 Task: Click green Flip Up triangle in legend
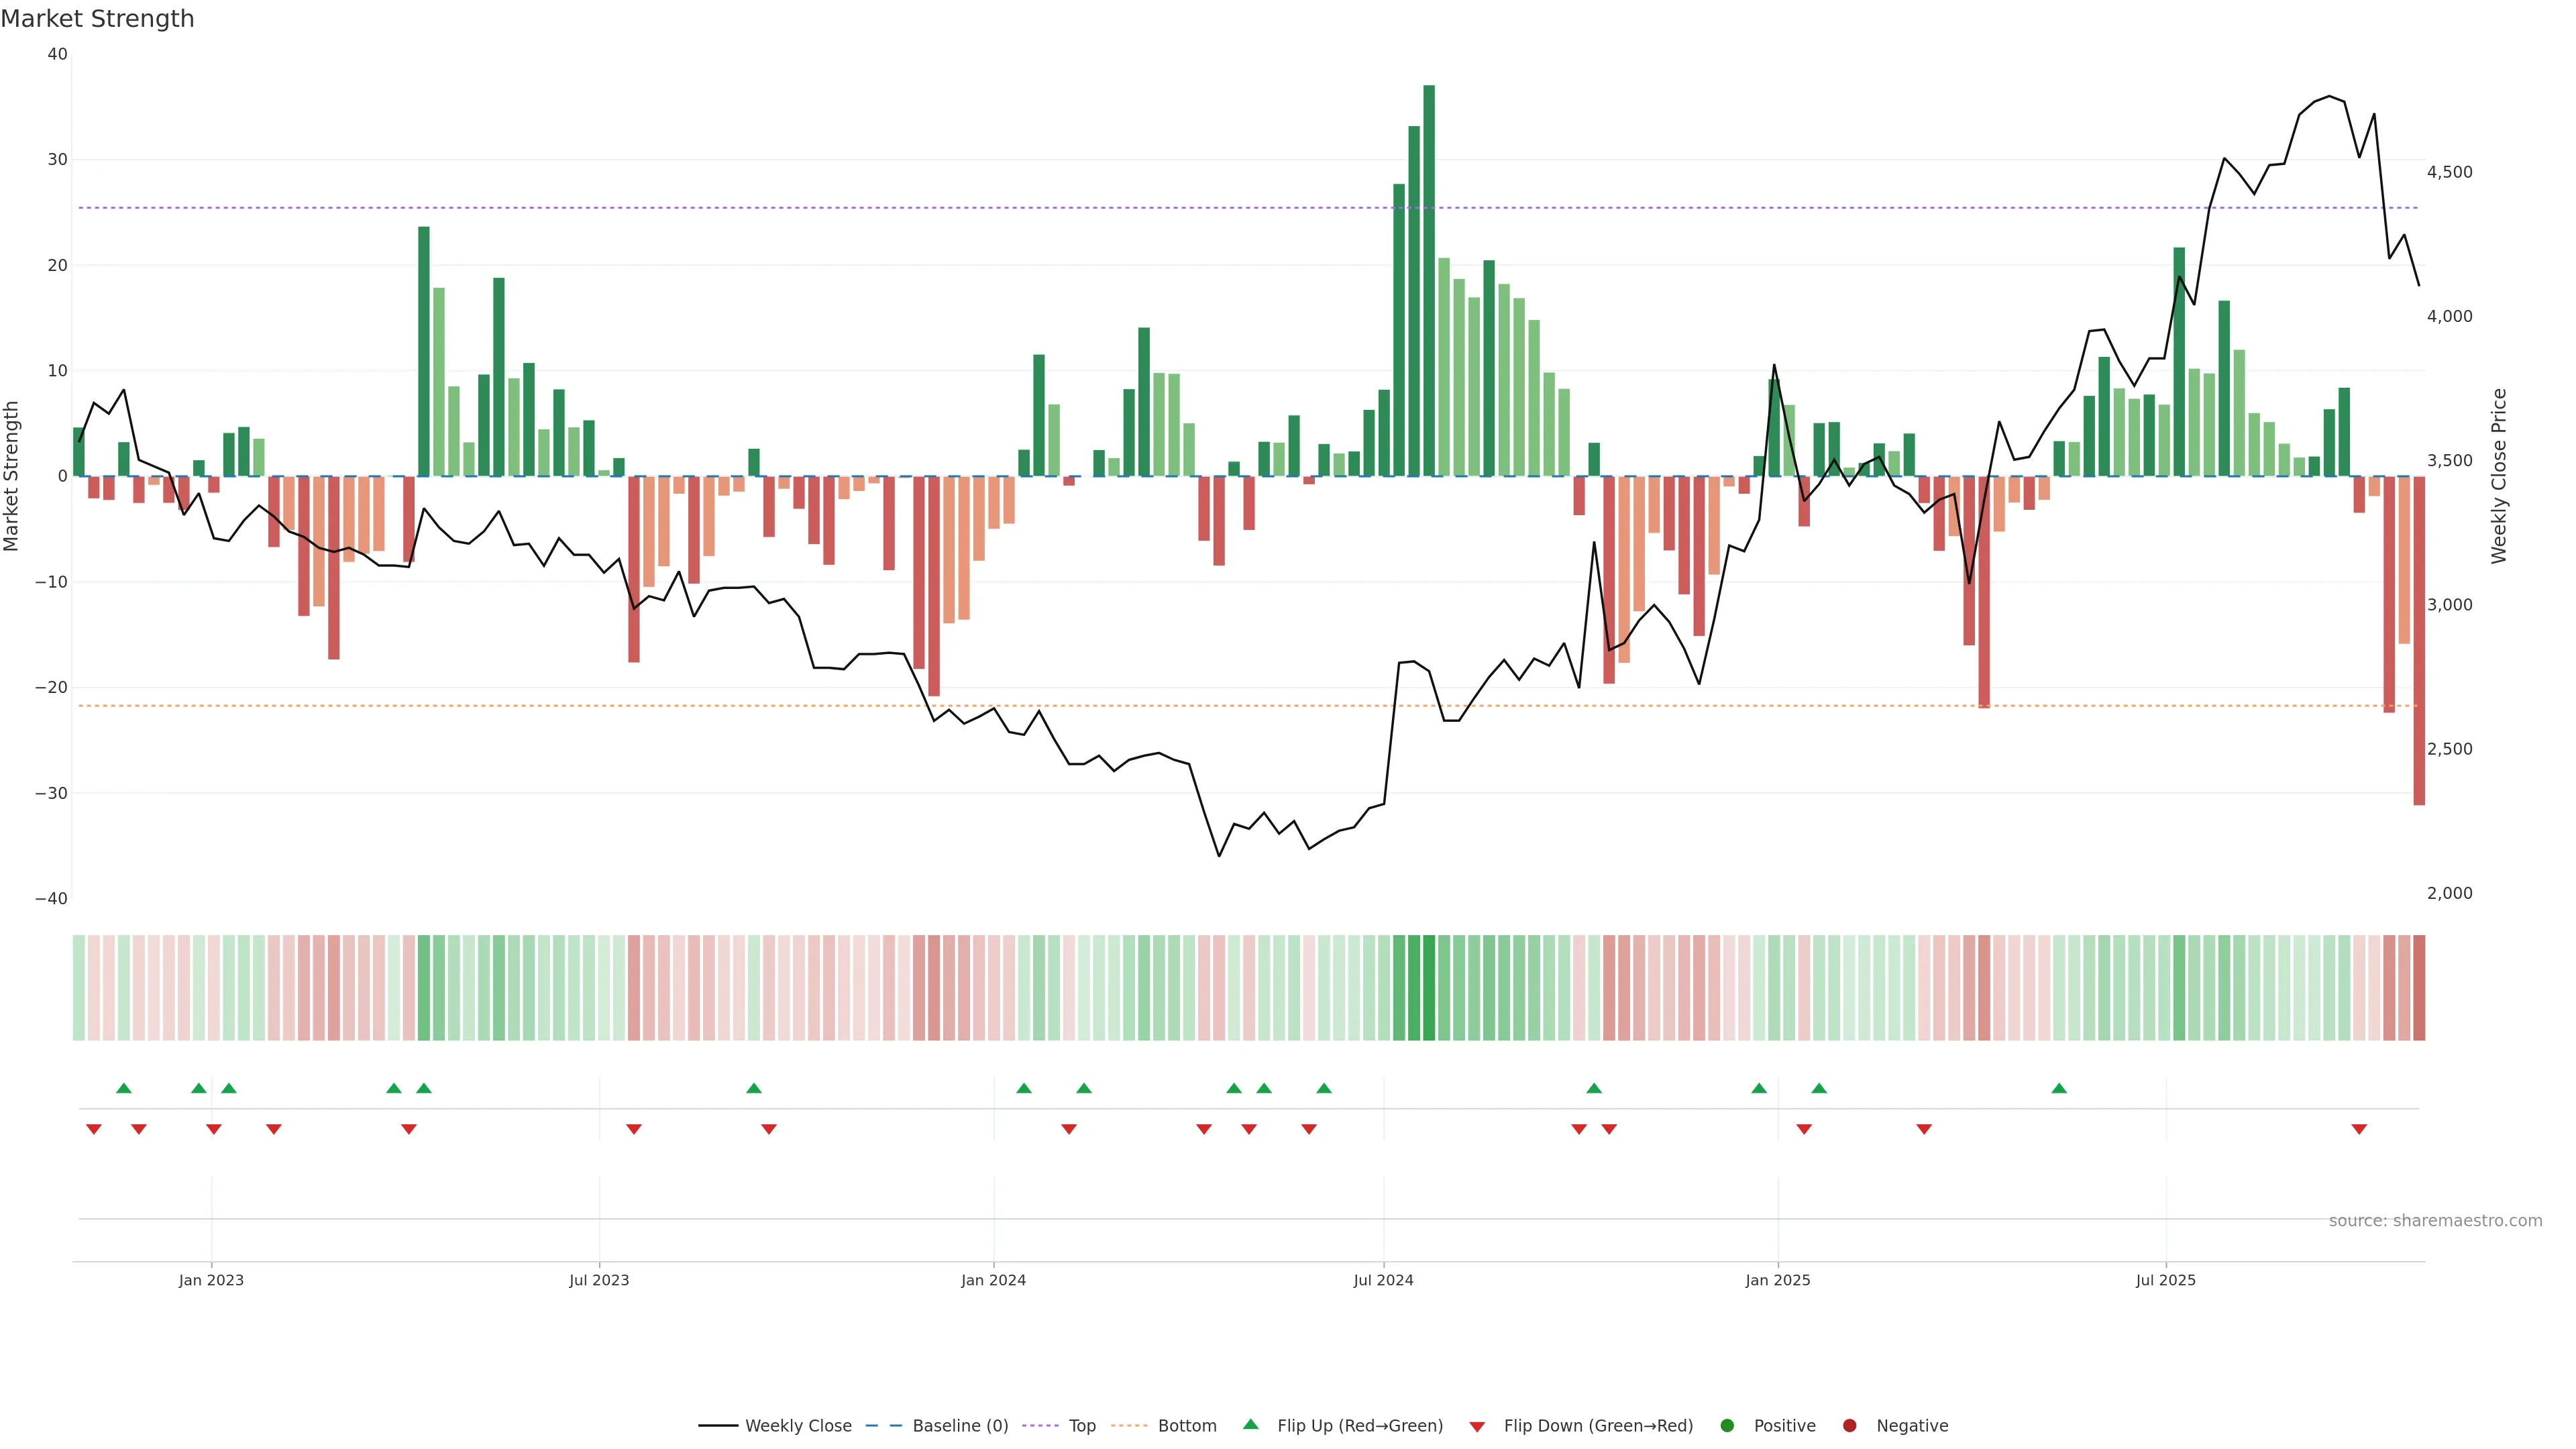point(1250,1425)
